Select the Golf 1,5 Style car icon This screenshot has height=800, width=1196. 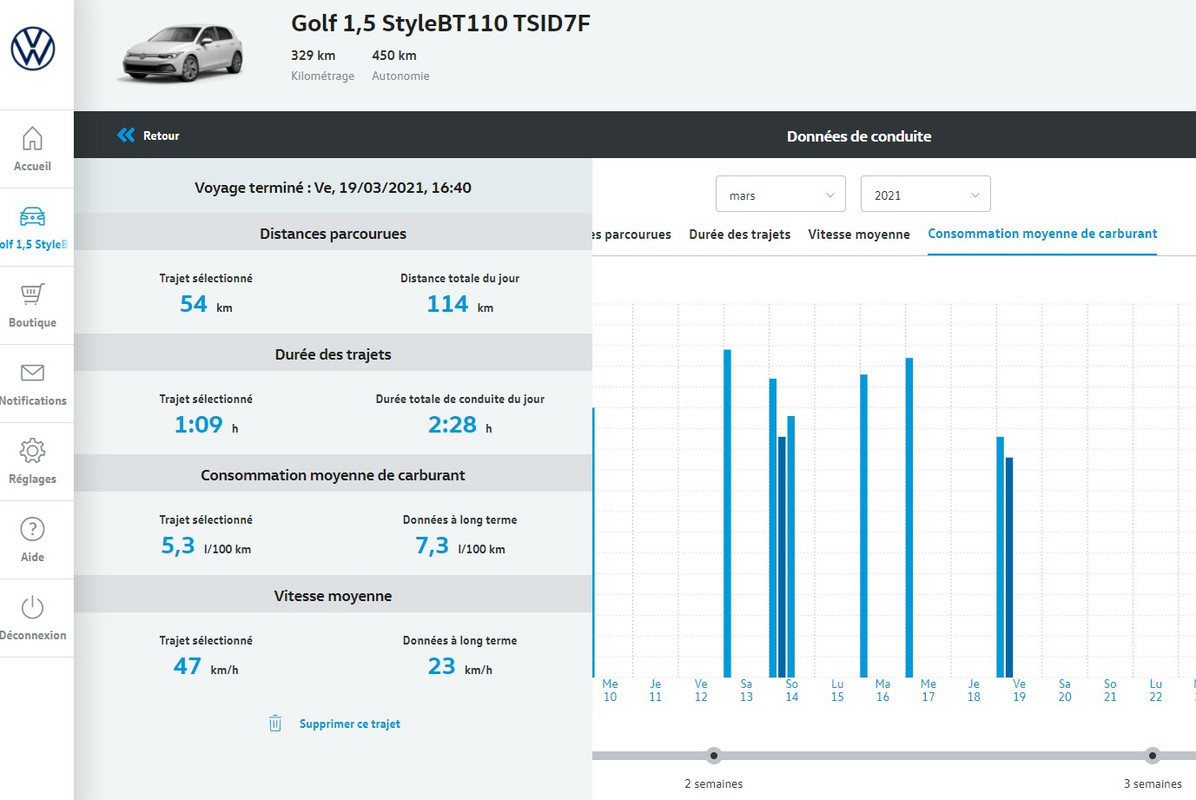pyautogui.click(x=32, y=217)
